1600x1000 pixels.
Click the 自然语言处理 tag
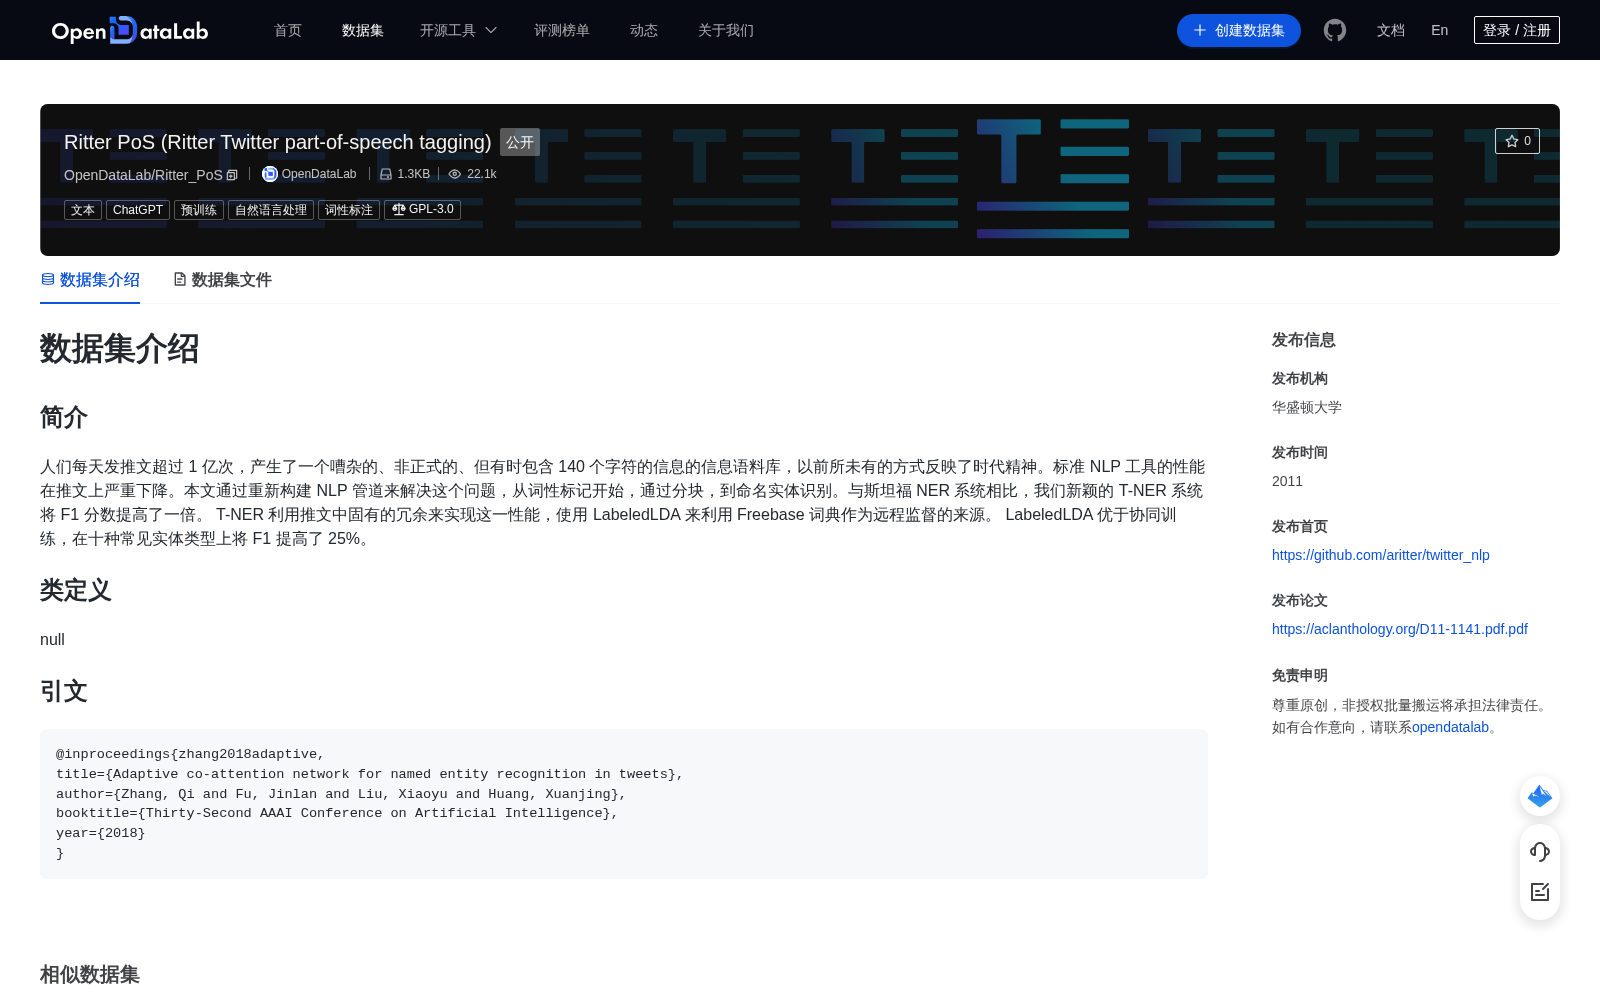pos(271,210)
